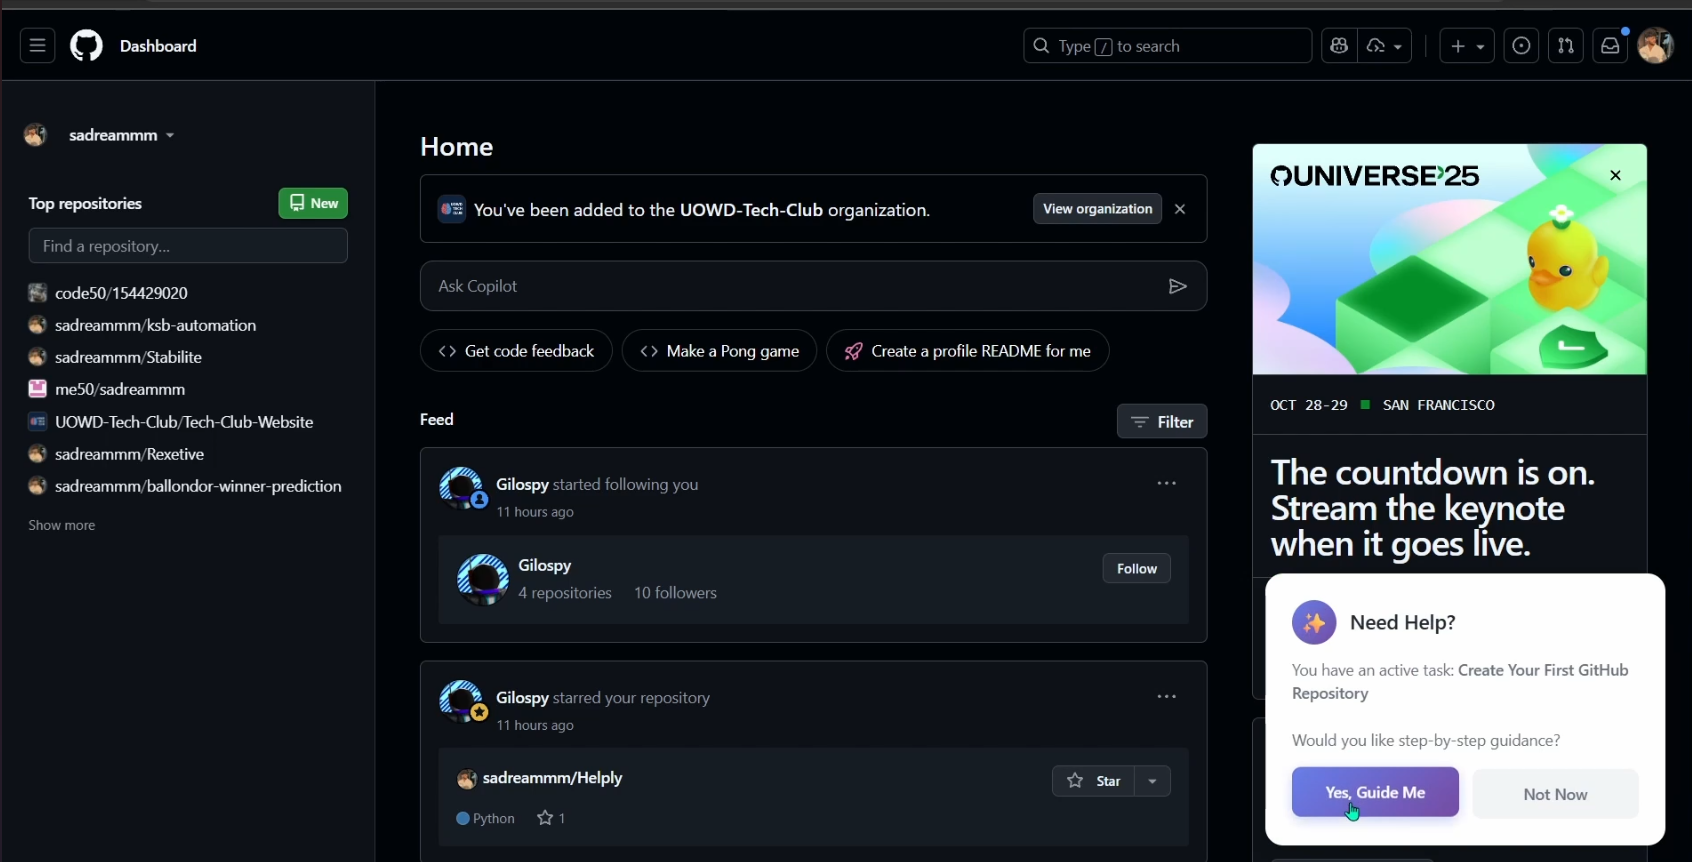Click the Helply star count icon
1692x862 pixels.
click(x=545, y=818)
